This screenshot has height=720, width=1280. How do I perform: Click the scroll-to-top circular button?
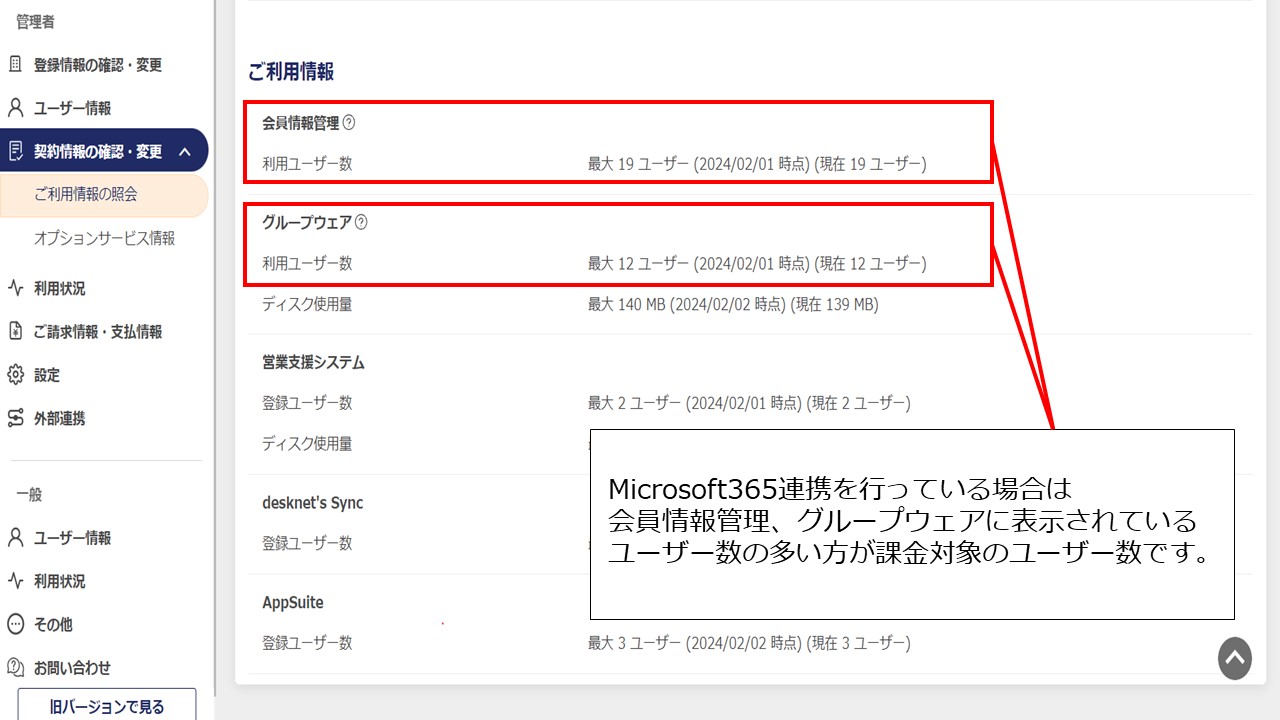click(x=1234, y=659)
